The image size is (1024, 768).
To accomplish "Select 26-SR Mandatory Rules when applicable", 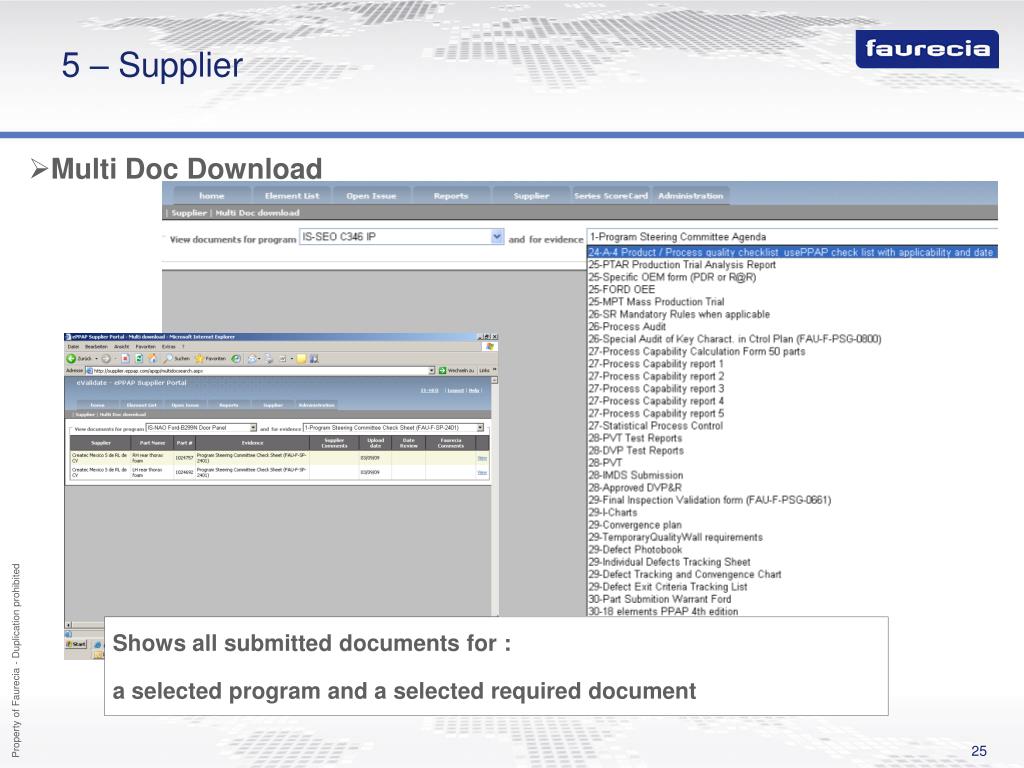I will tap(679, 314).
